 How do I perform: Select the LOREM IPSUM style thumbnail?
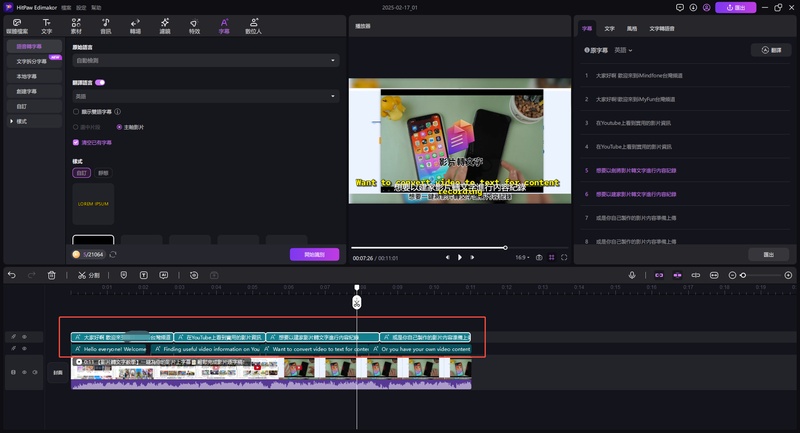click(93, 204)
